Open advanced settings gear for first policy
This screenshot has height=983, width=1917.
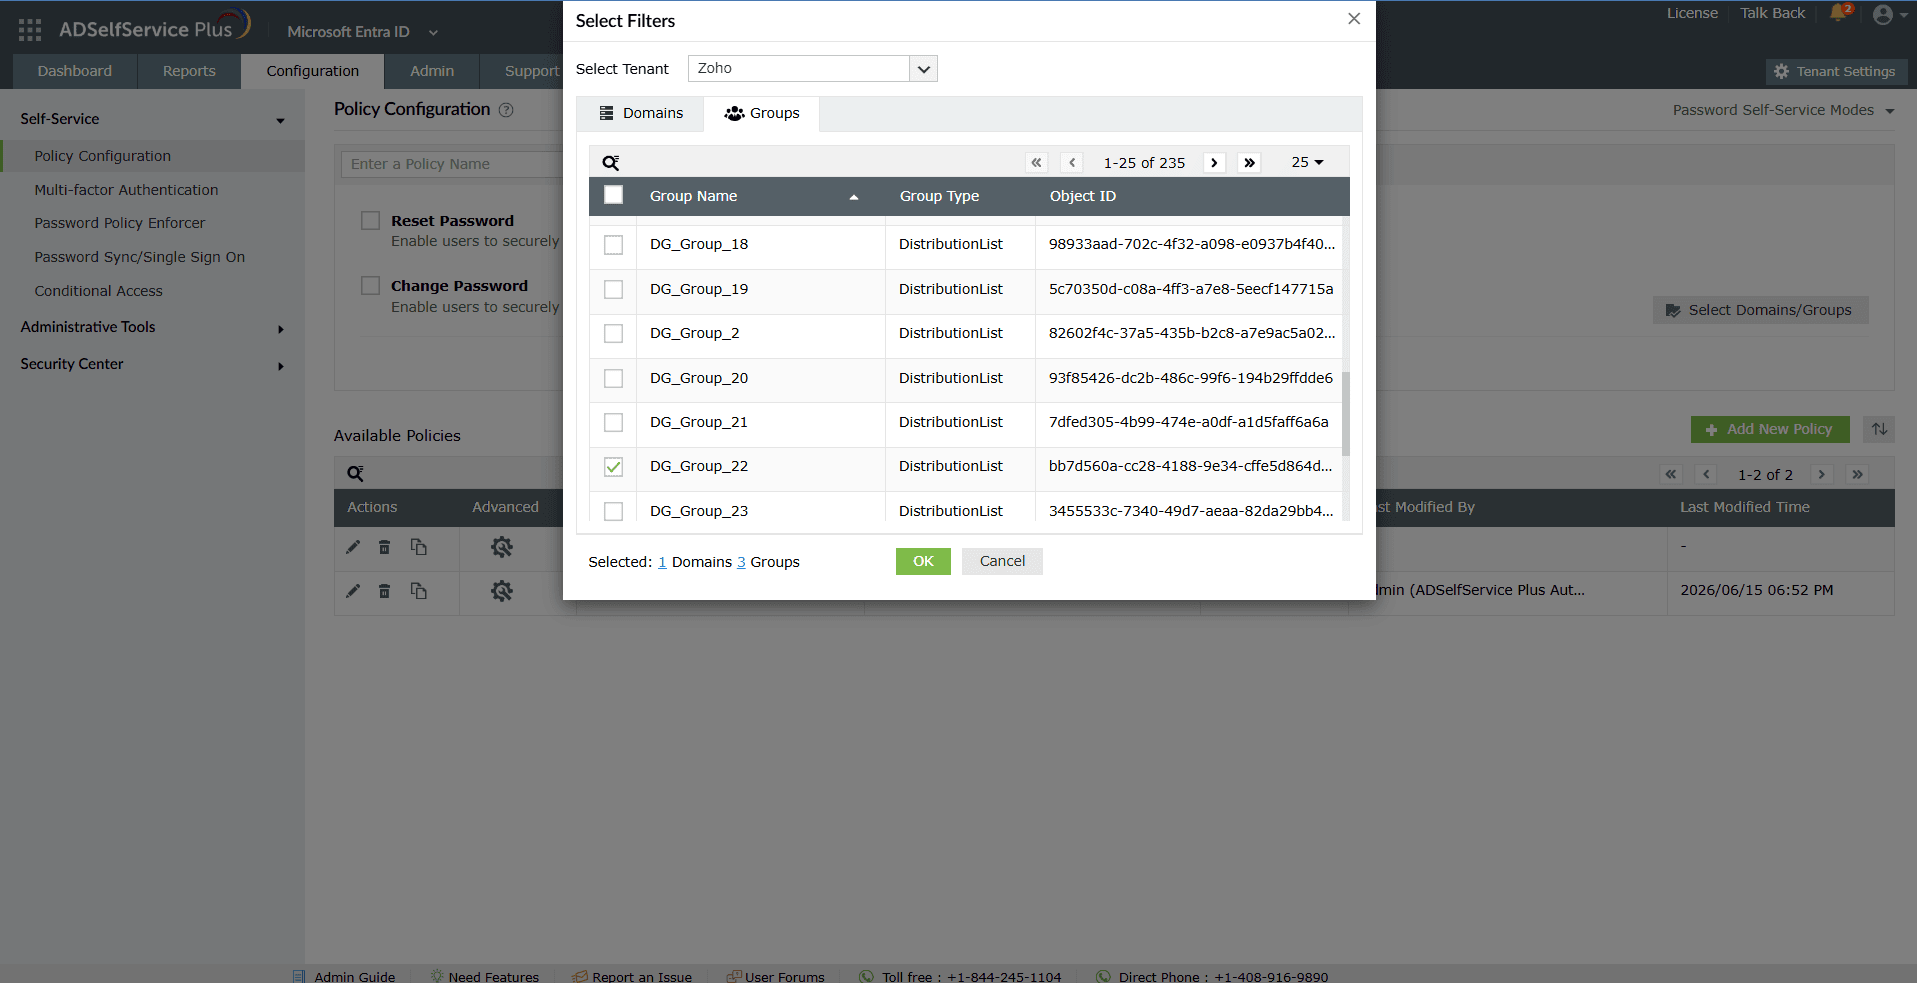(502, 547)
